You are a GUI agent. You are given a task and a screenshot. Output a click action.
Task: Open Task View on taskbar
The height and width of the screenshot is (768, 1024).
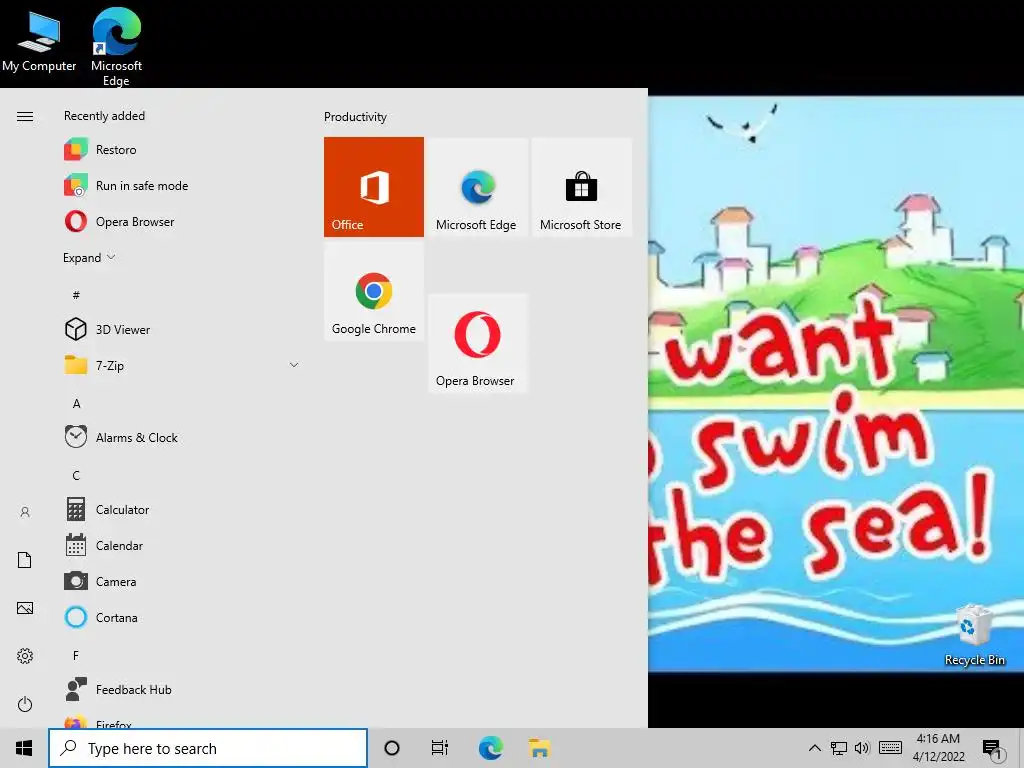tap(440, 748)
